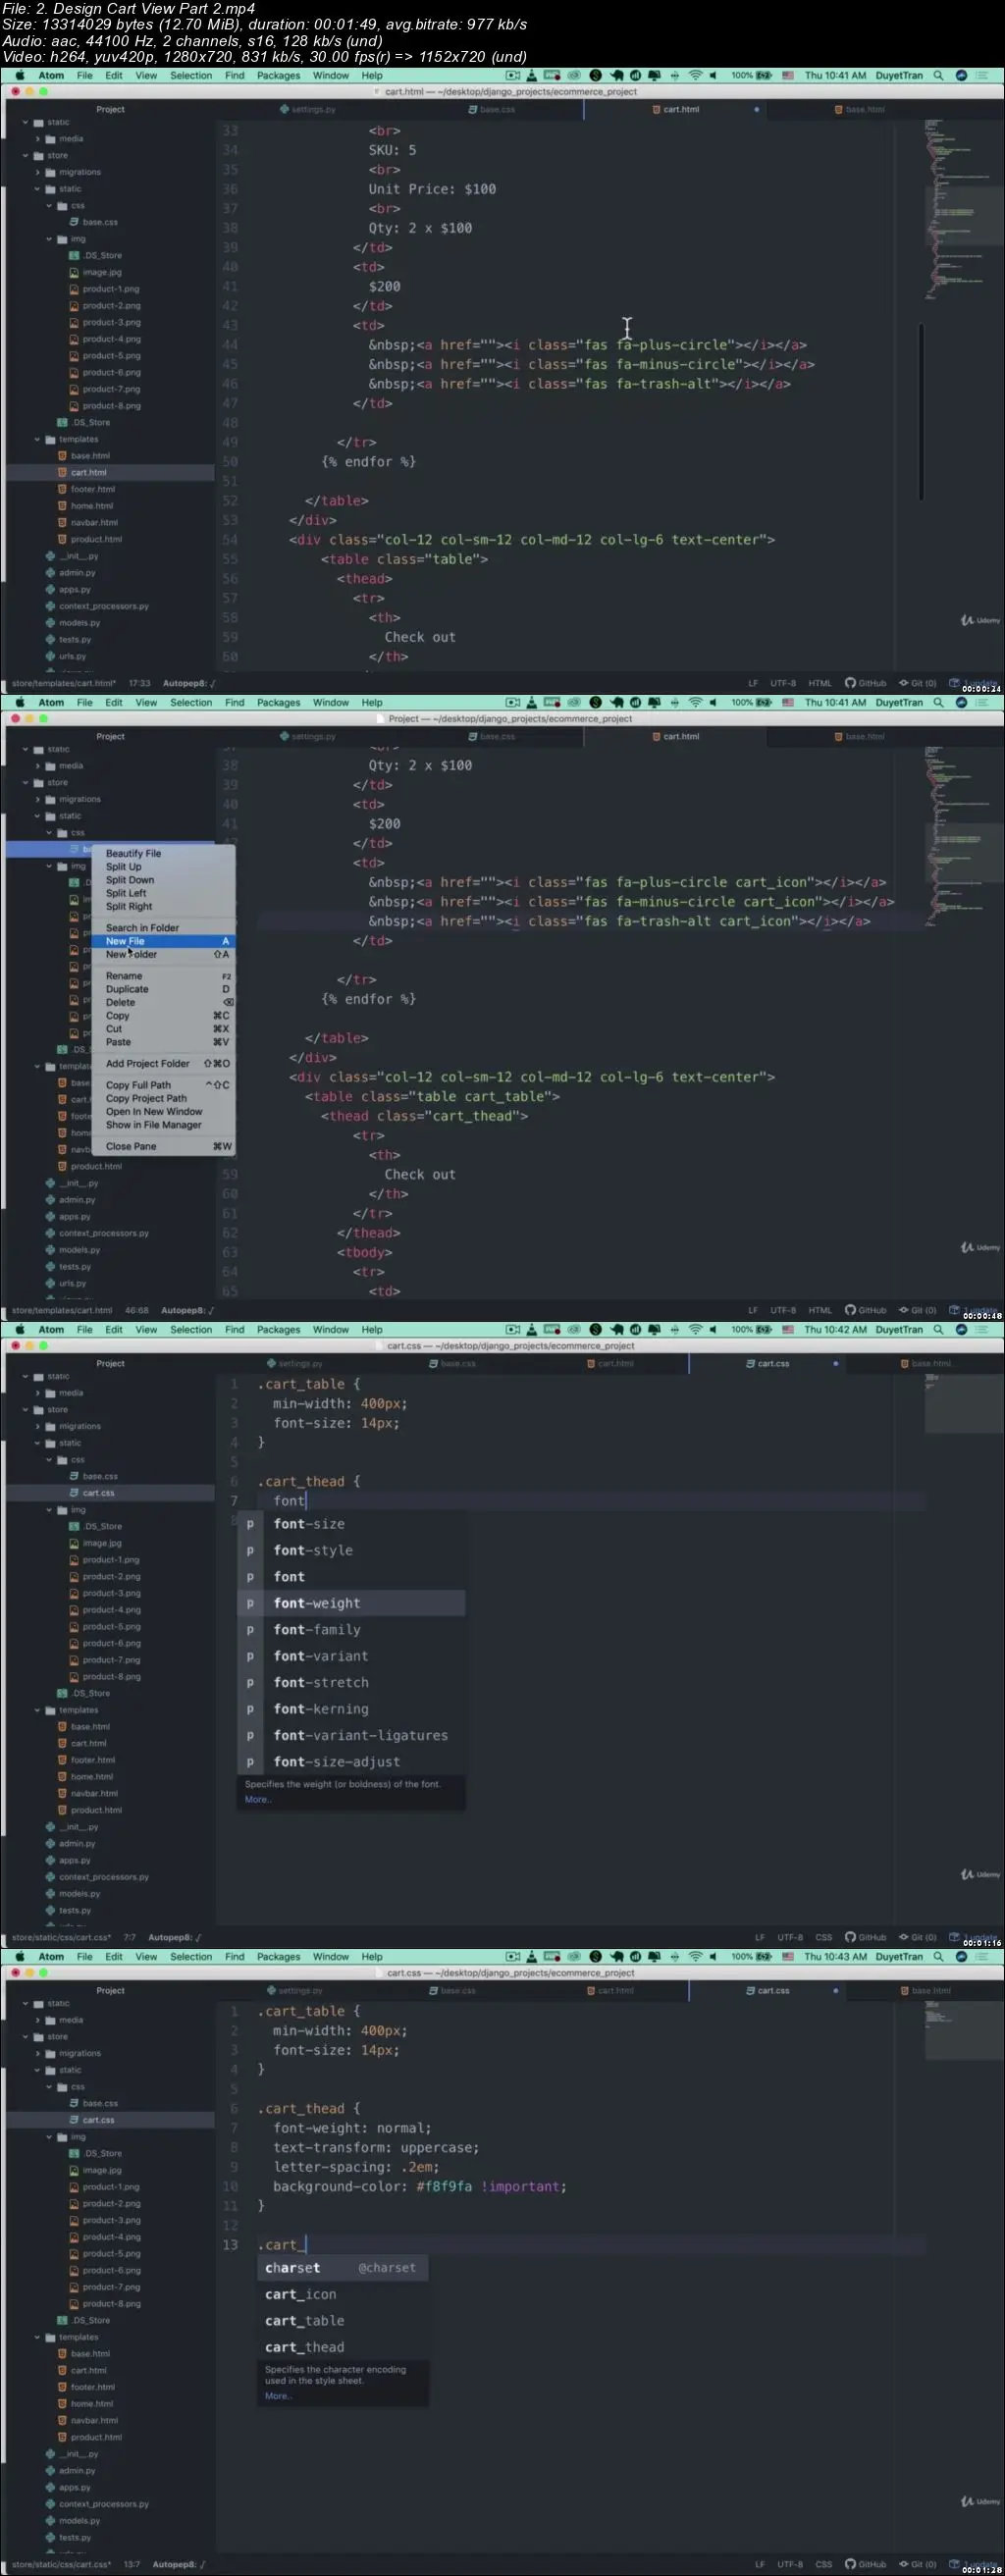Screen dimensions: 1005x2576
Task: Click cursor position 17:33 in status bar
Action: click(x=139, y=683)
